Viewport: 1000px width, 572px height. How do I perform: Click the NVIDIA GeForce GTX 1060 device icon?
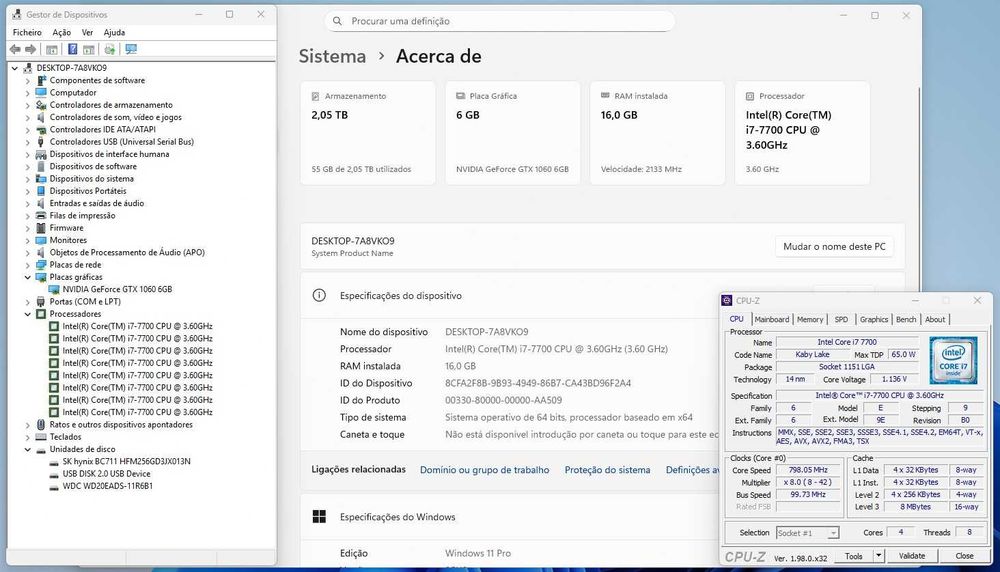point(54,290)
